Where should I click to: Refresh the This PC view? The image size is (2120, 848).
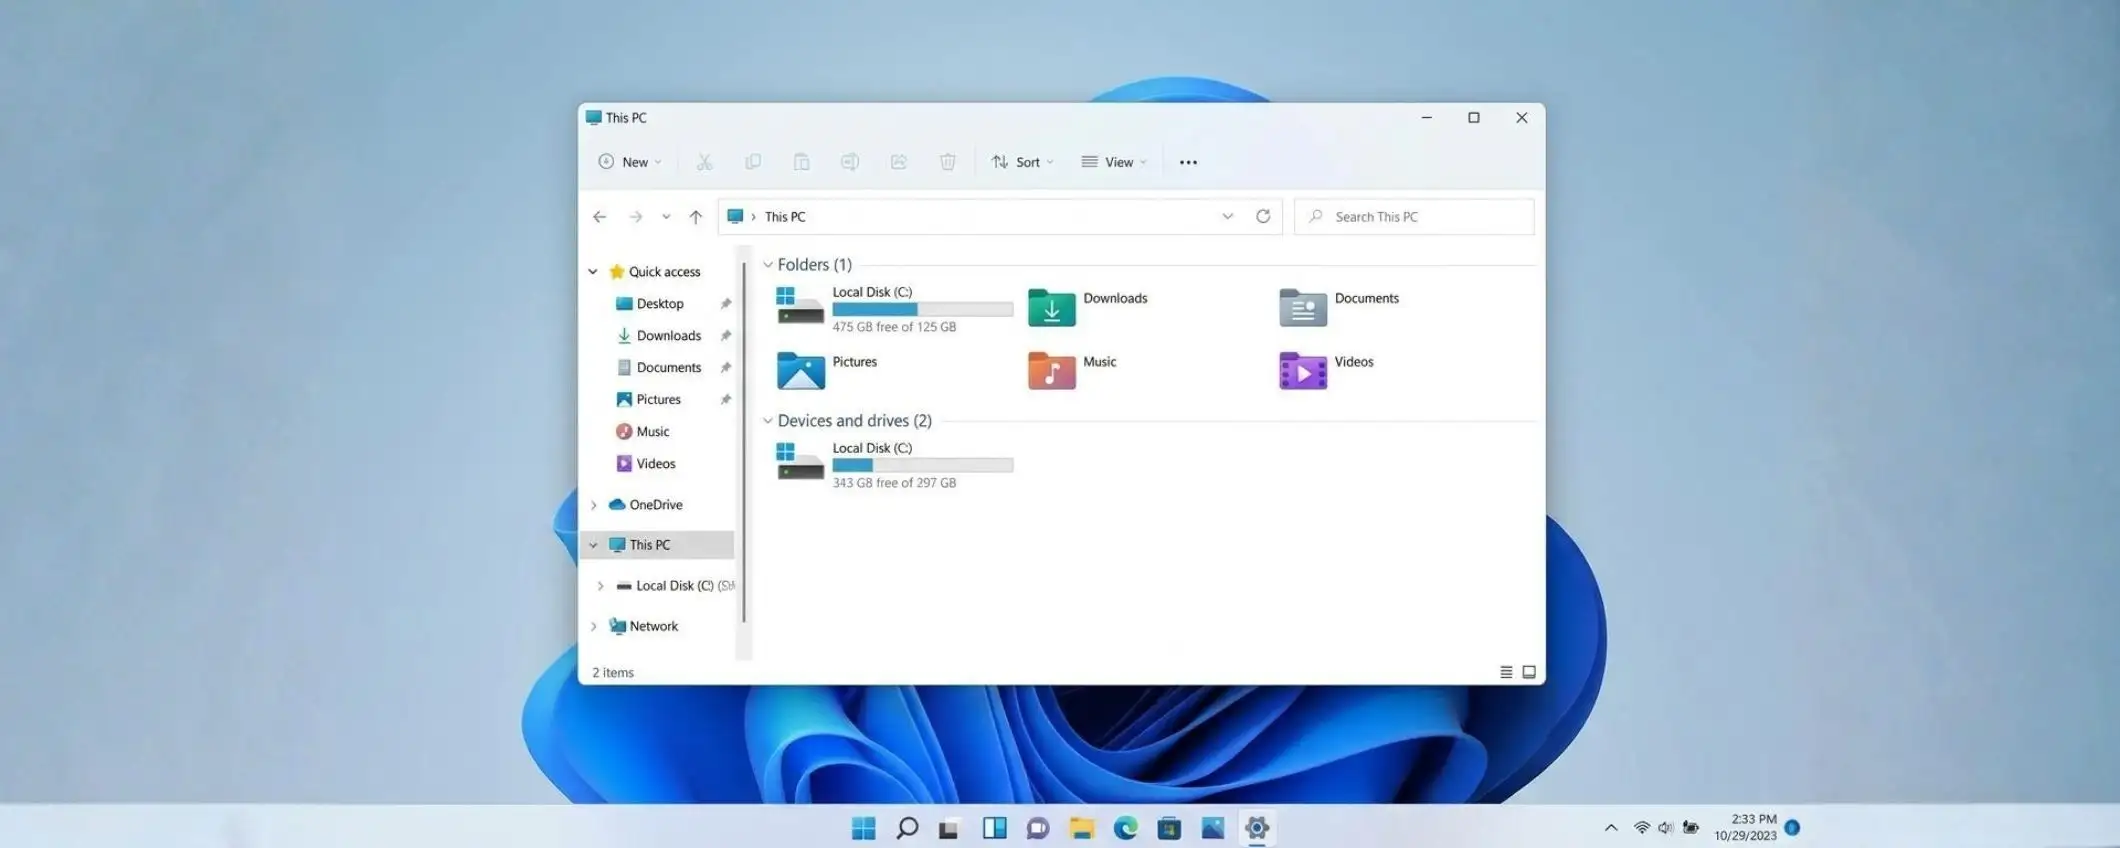[x=1263, y=217]
